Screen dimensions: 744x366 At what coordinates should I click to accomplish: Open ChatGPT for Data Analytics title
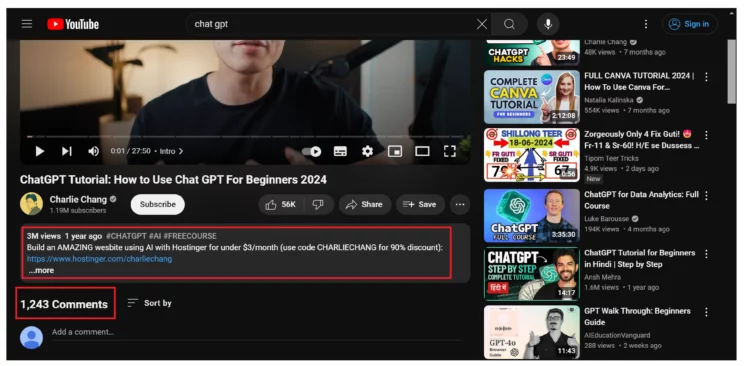point(642,200)
